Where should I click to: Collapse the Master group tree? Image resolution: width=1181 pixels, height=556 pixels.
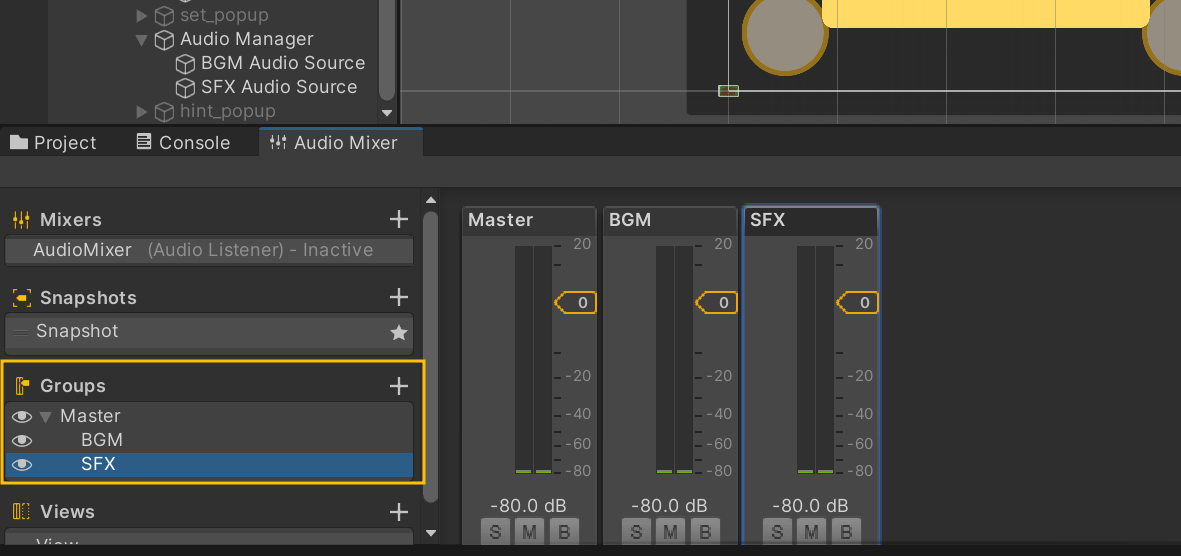[x=46, y=417]
